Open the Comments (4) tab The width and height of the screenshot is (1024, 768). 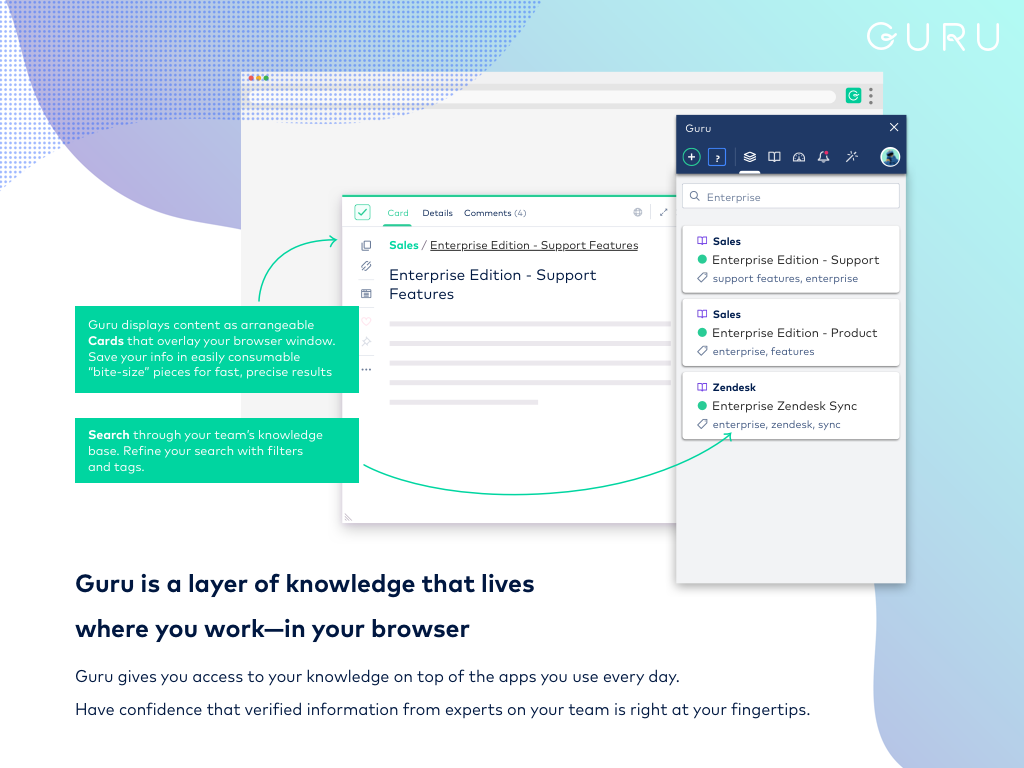coord(495,213)
